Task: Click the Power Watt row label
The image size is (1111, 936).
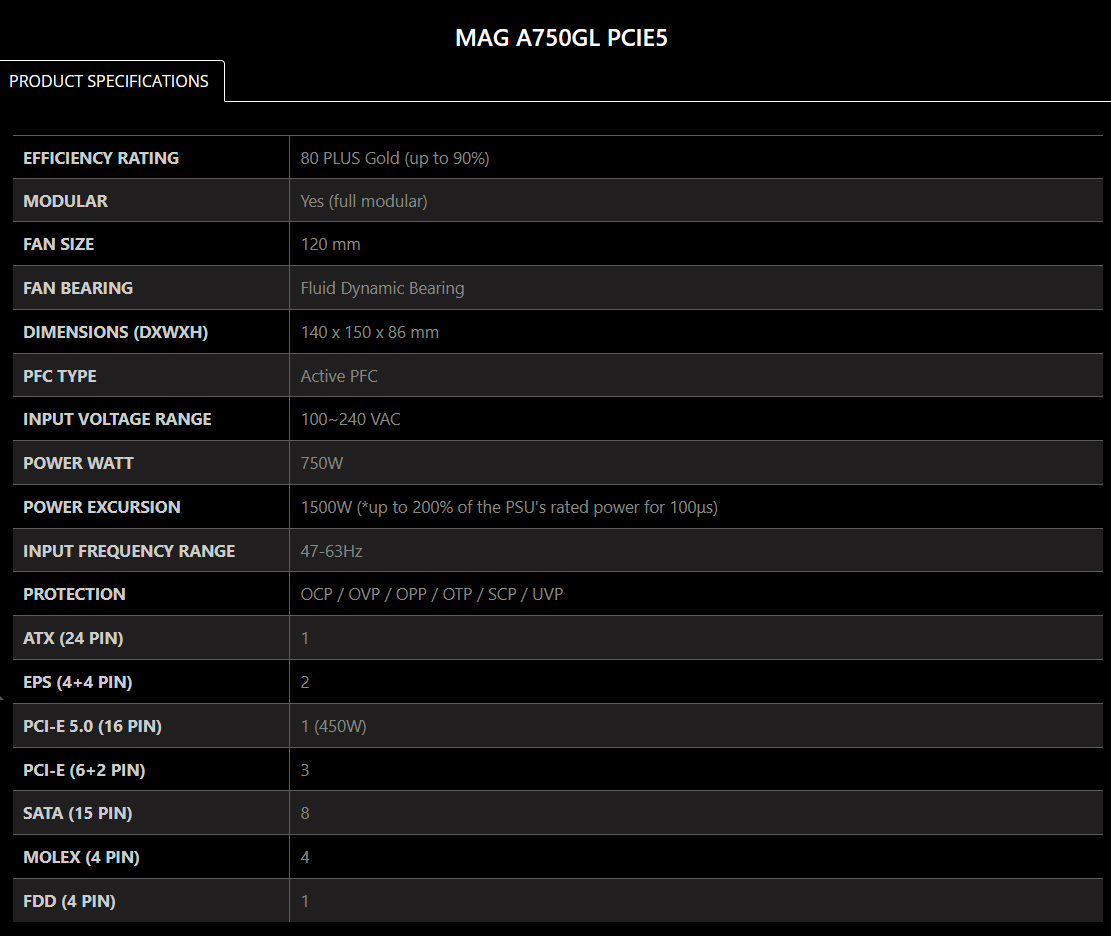Action: coord(78,463)
